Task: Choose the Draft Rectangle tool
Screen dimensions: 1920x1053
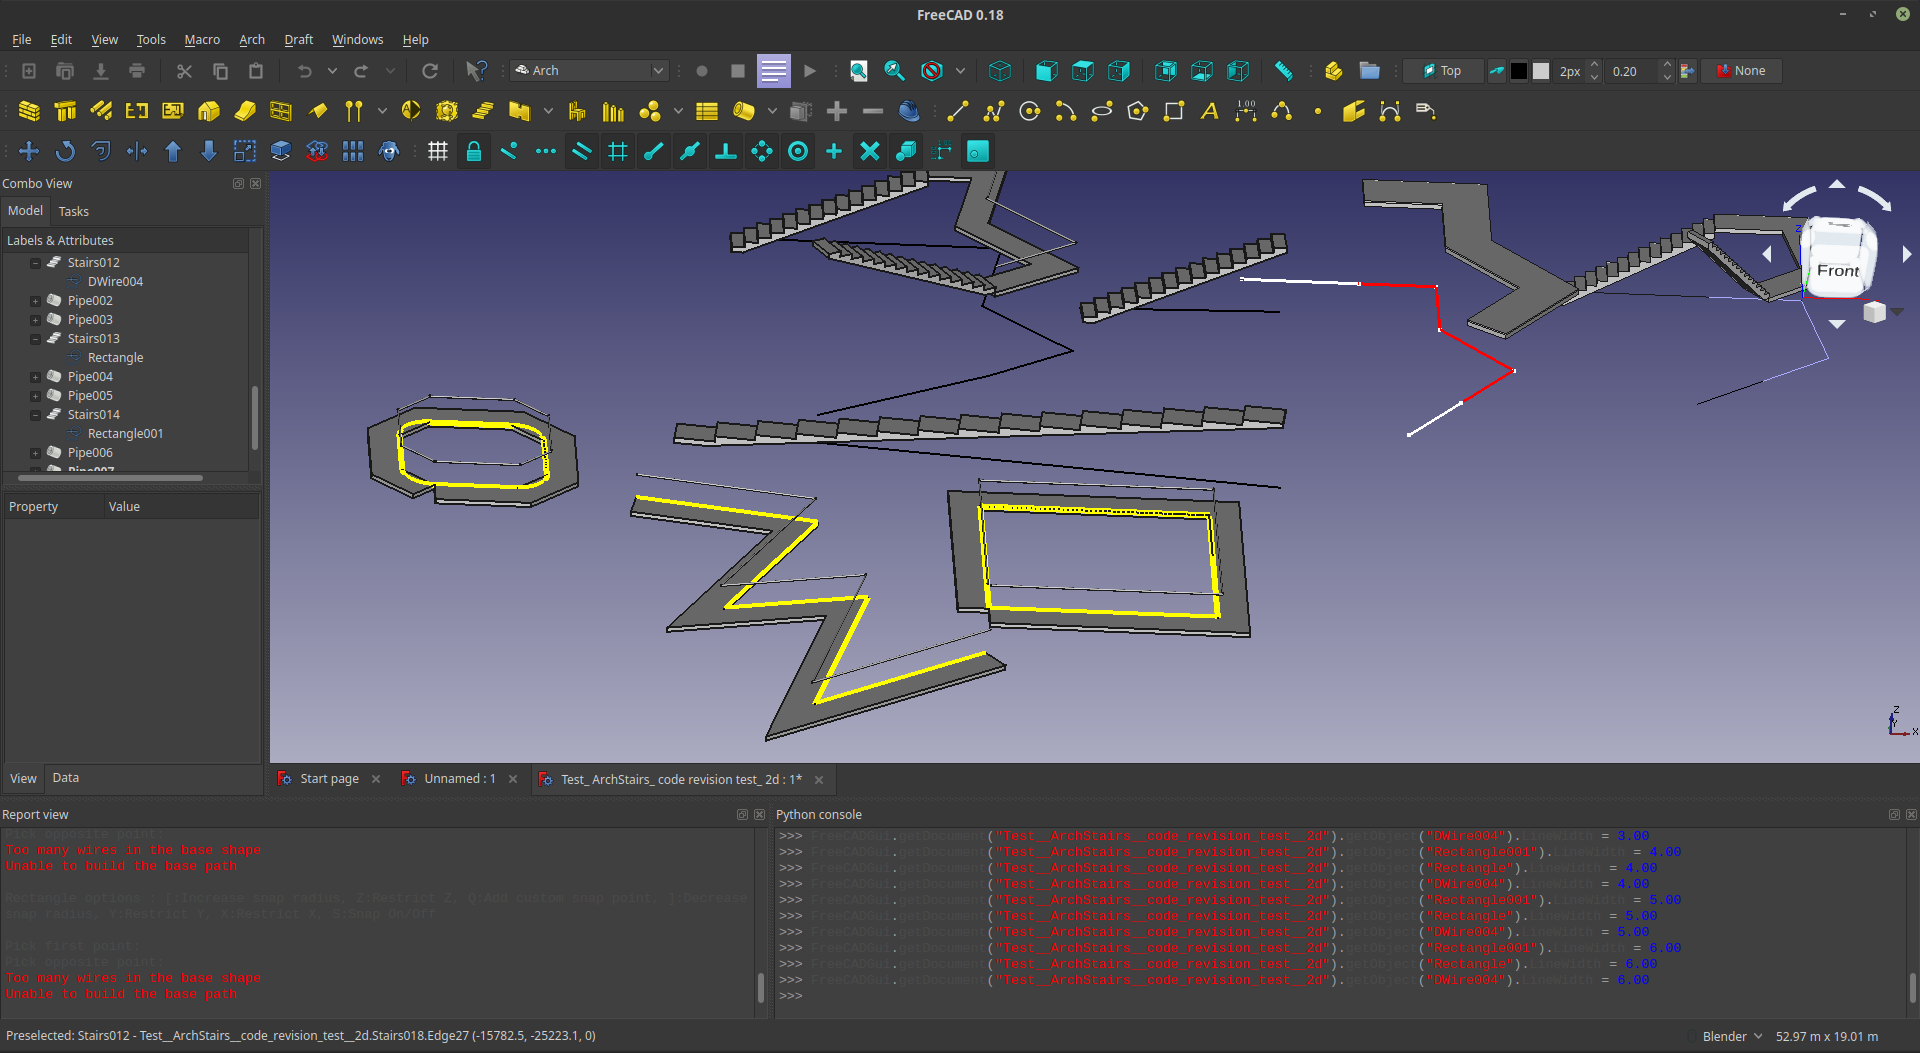Action: coord(1173,111)
